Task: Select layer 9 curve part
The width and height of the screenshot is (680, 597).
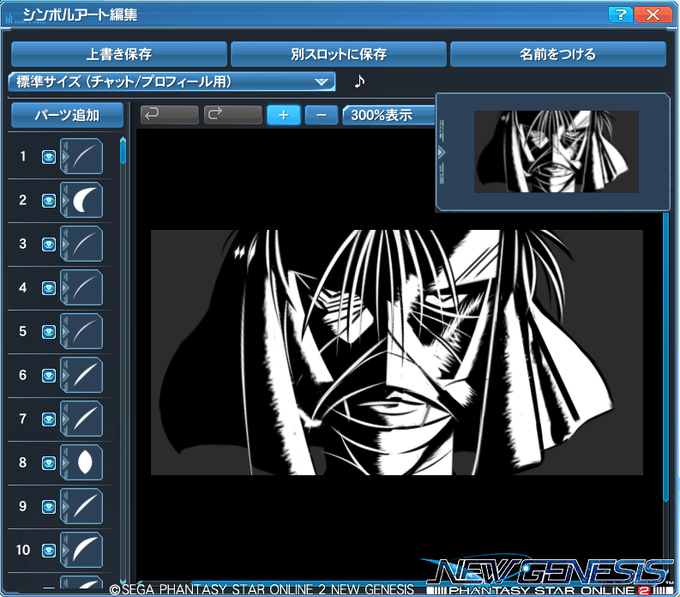Action: pos(82,506)
